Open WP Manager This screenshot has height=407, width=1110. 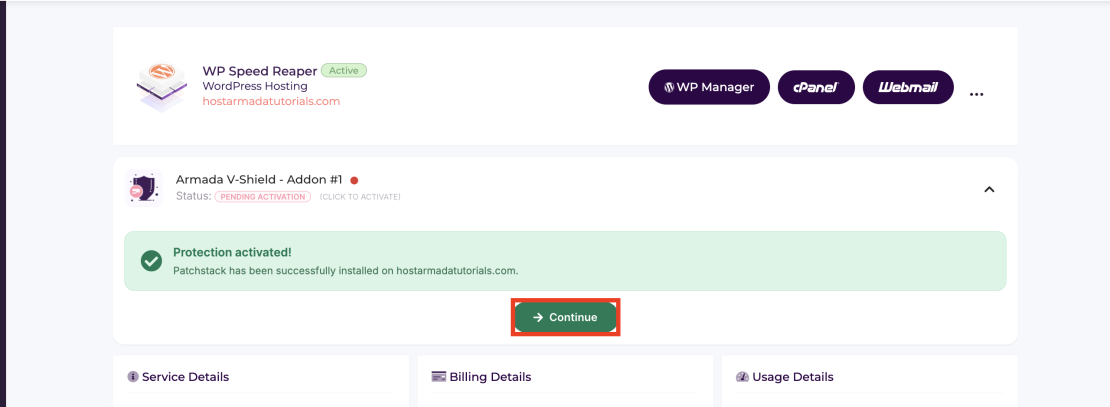(x=709, y=87)
